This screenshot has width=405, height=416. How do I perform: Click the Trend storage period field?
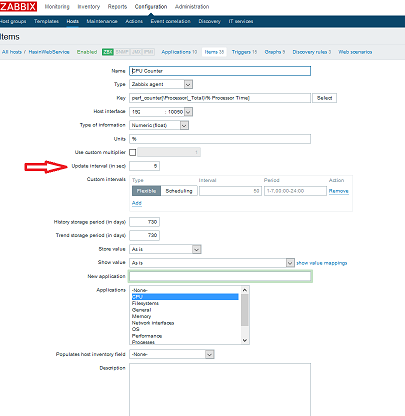coord(144,235)
